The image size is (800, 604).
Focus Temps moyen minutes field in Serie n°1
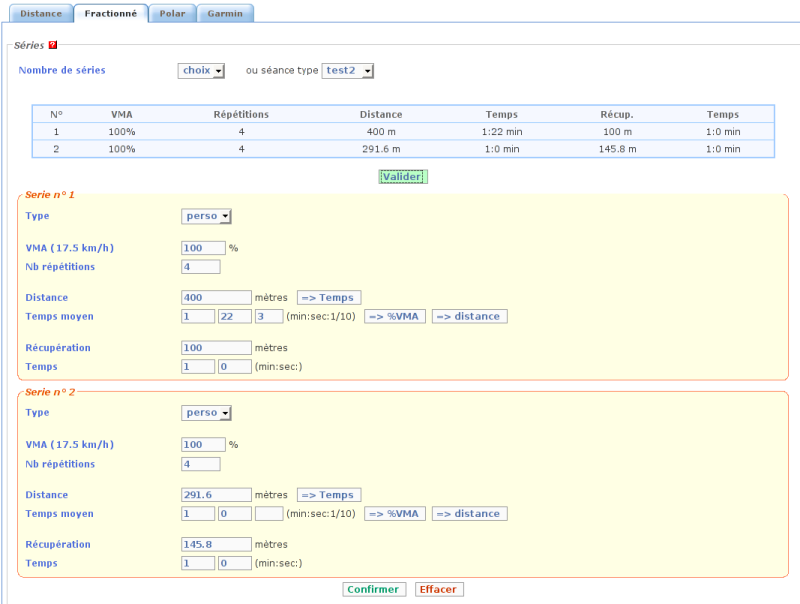point(198,316)
